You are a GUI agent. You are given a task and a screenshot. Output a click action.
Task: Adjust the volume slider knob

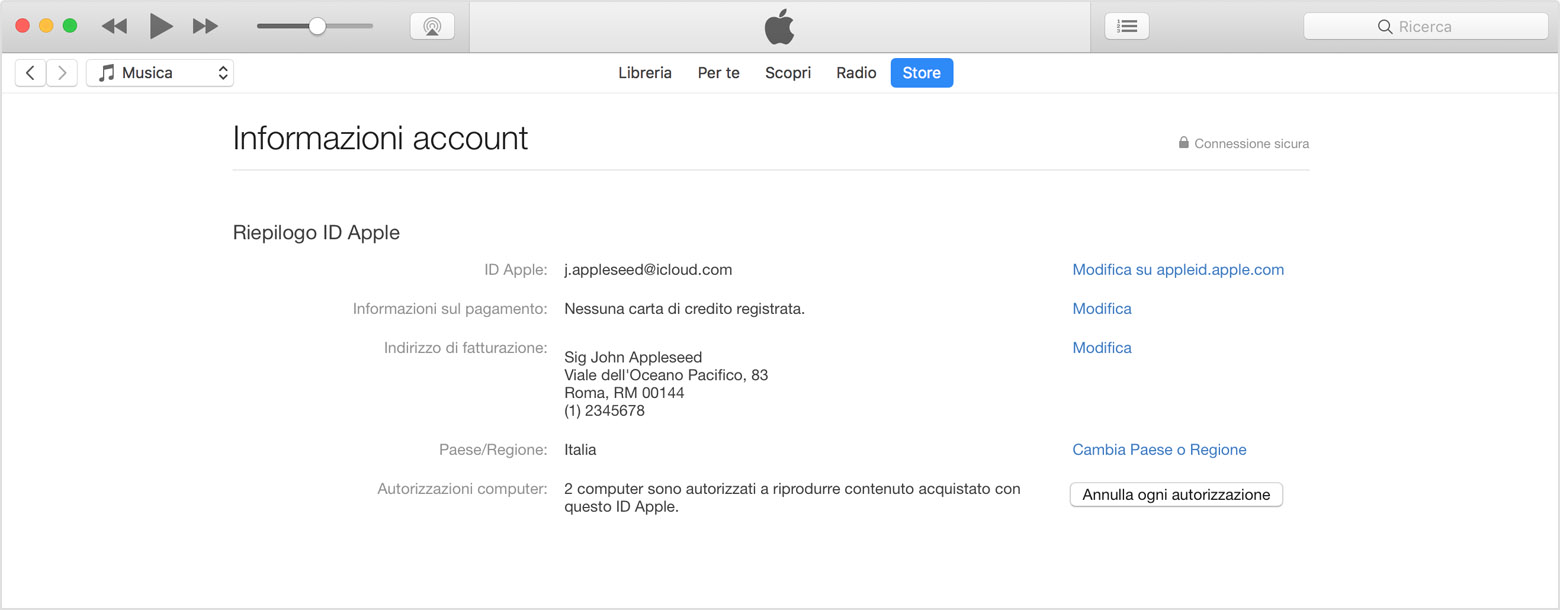(317, 27)
